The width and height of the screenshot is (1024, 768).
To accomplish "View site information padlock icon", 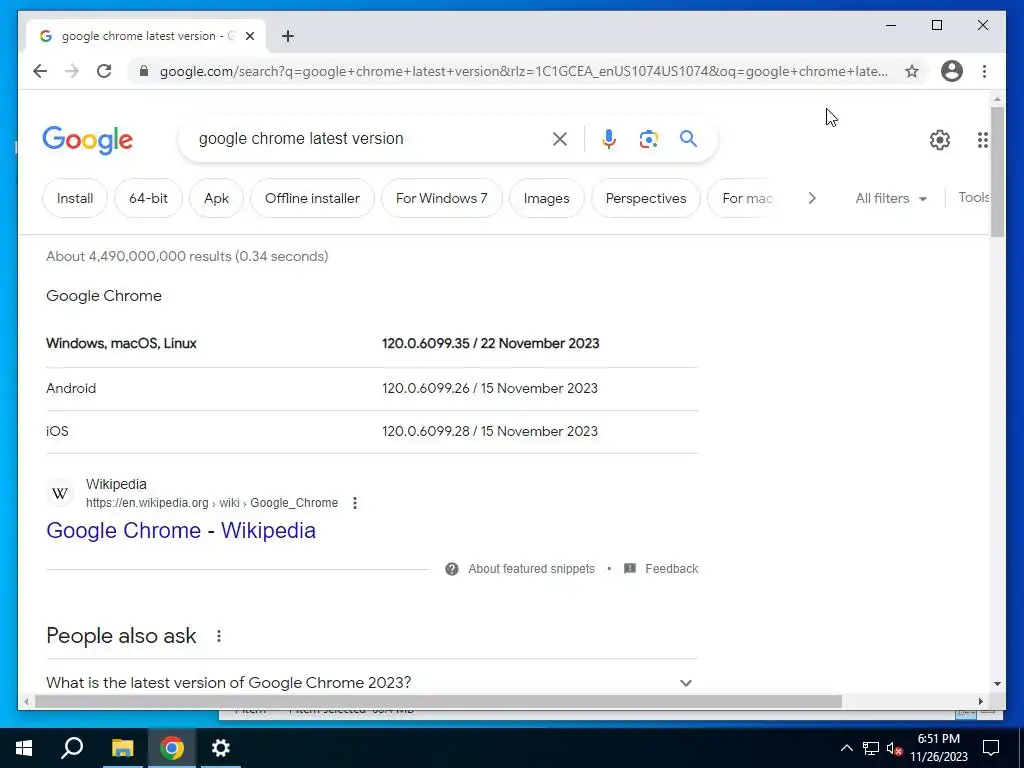I will click(144, 71).
